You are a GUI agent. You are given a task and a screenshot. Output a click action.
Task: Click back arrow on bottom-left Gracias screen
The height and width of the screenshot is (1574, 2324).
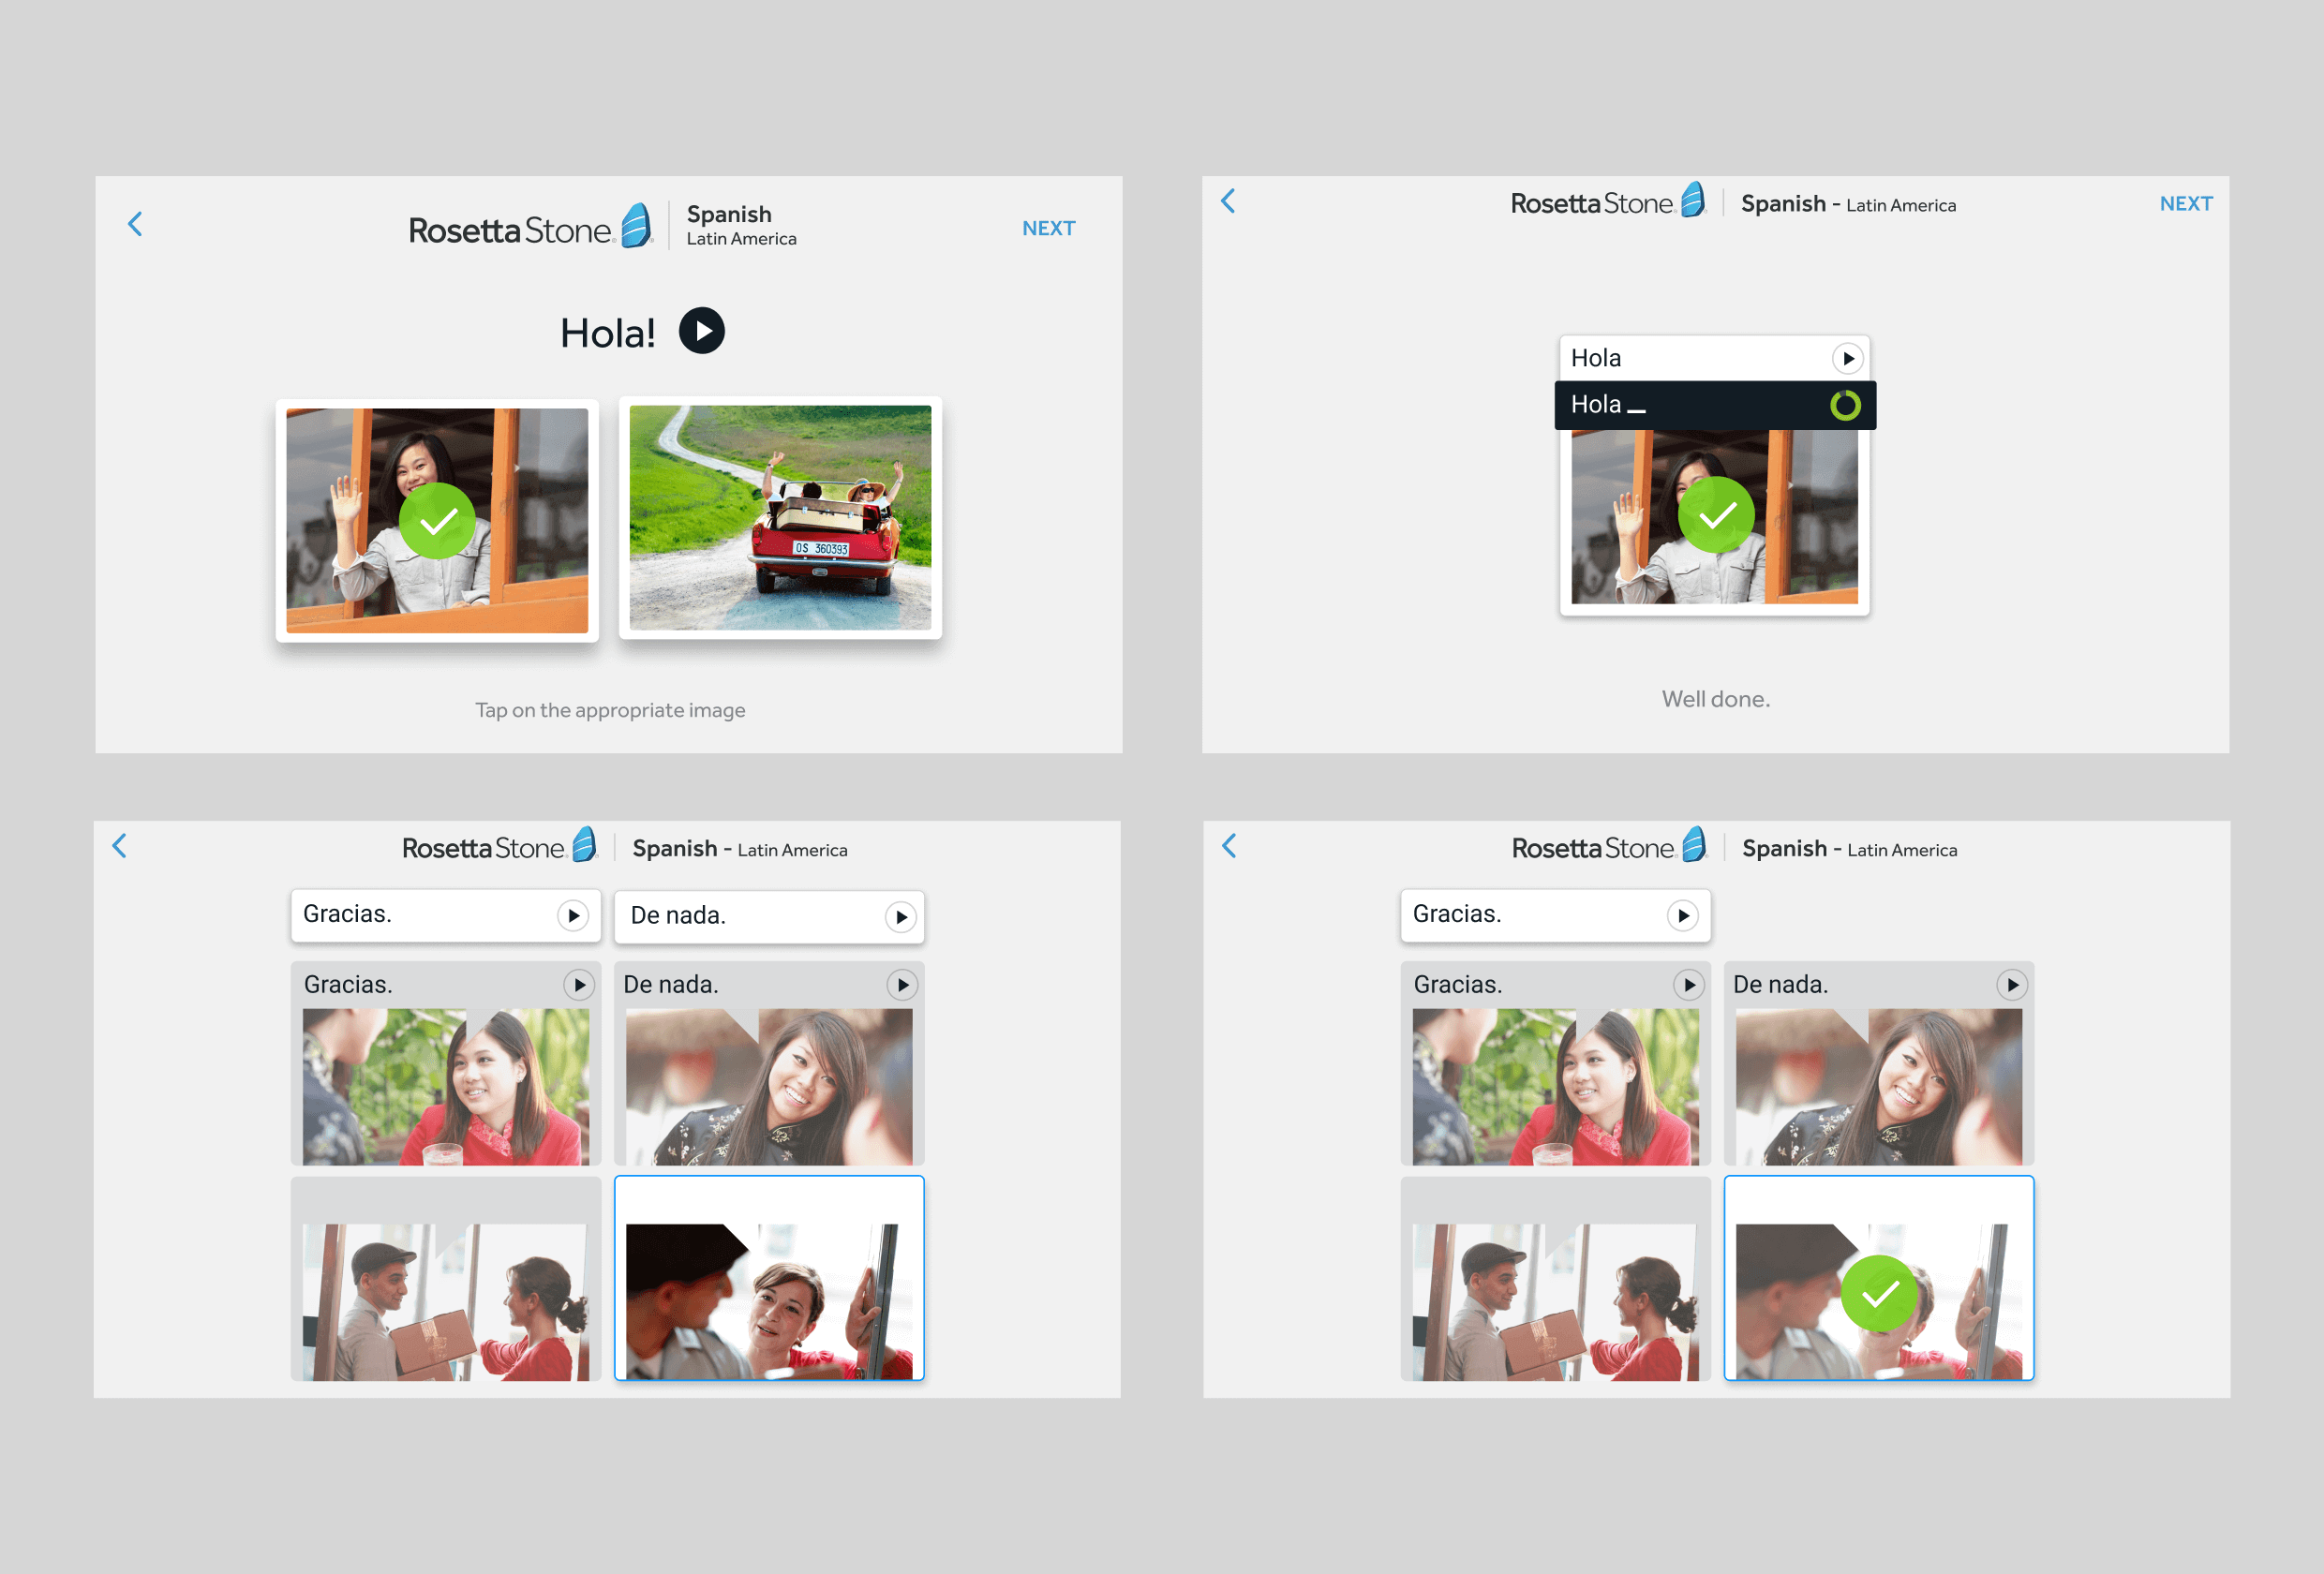click(120, 846)
